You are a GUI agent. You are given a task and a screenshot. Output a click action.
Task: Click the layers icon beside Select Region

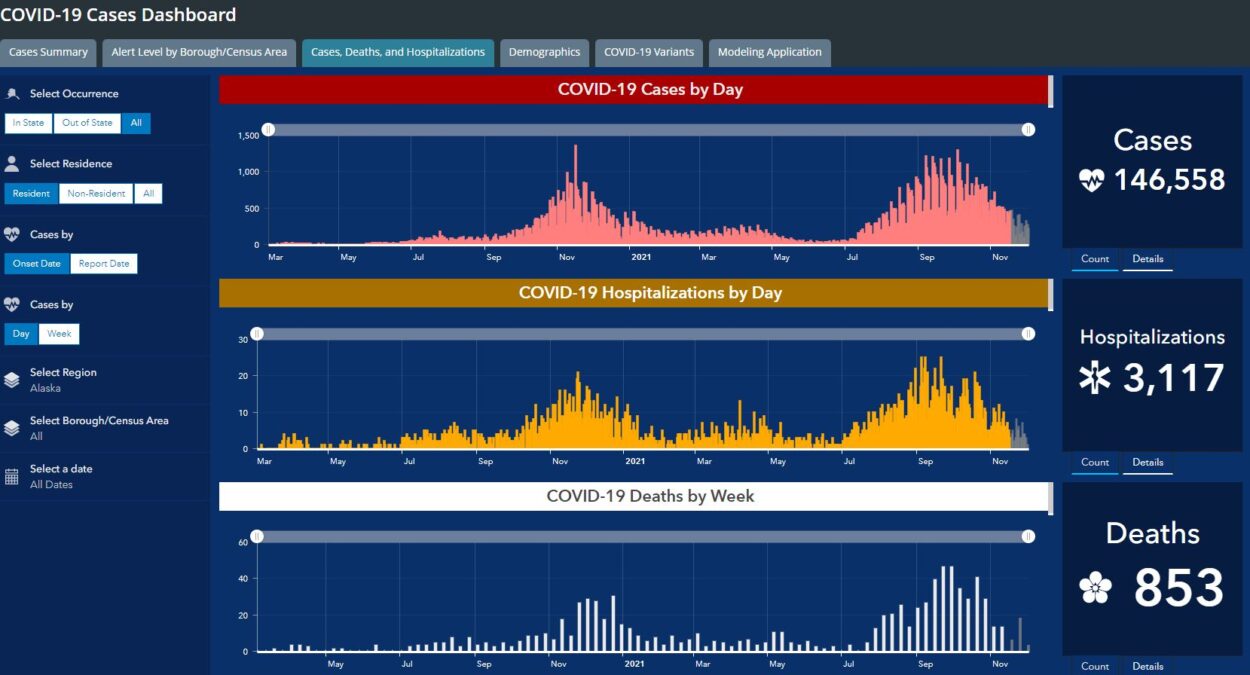point(12,380)
